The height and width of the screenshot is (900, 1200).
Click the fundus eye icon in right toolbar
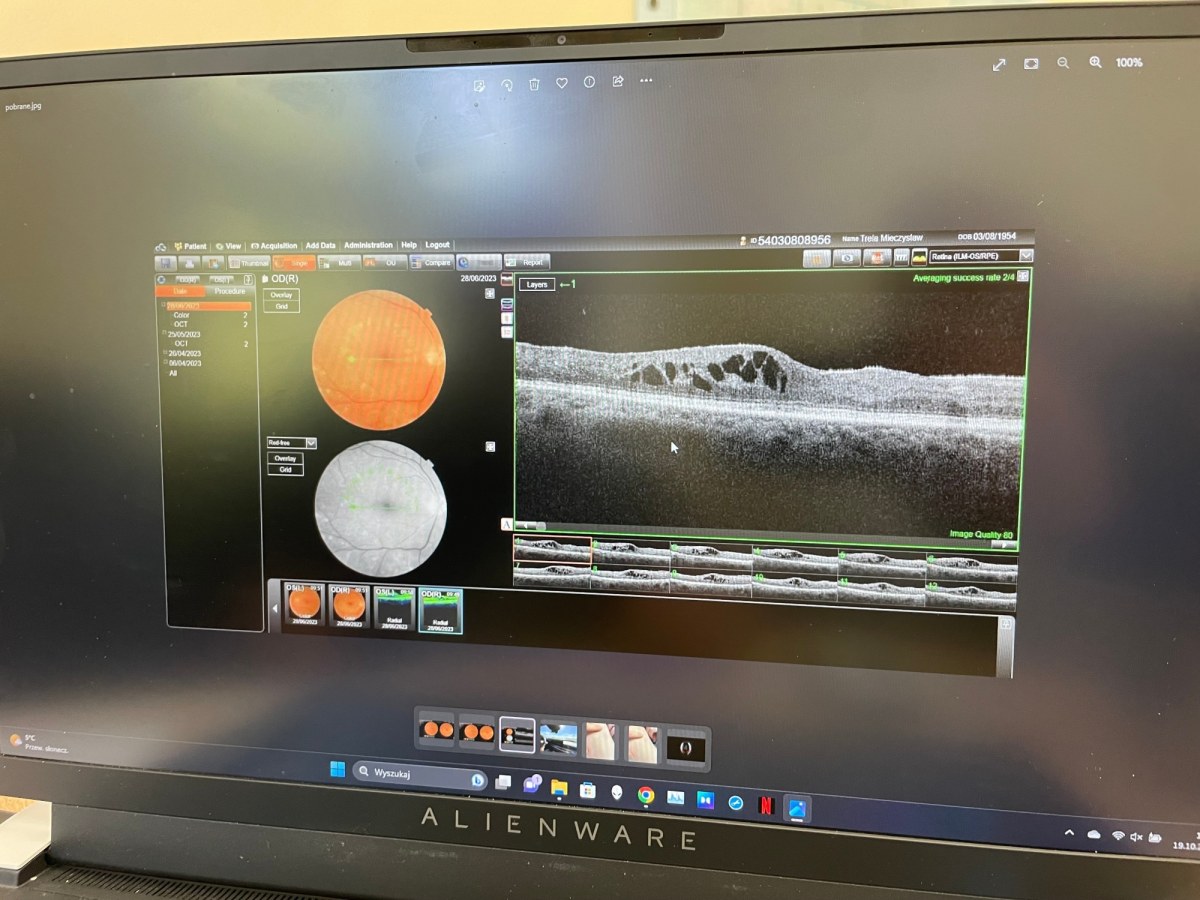(847, 258)
